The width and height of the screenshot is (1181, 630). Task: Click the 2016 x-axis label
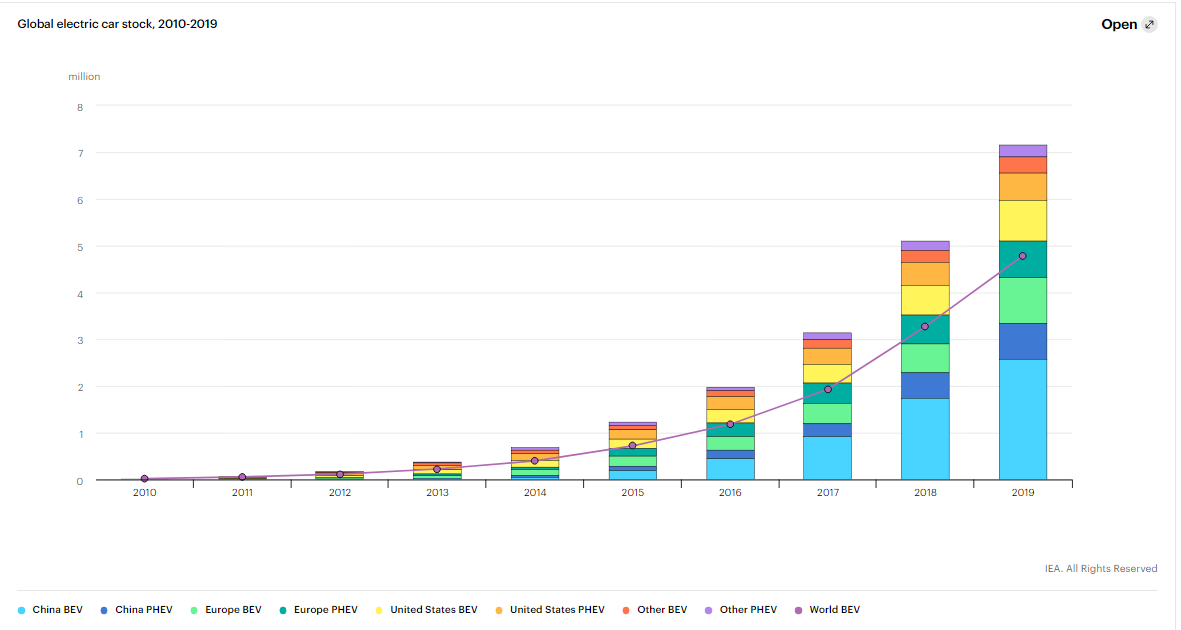tap(730, 493)
